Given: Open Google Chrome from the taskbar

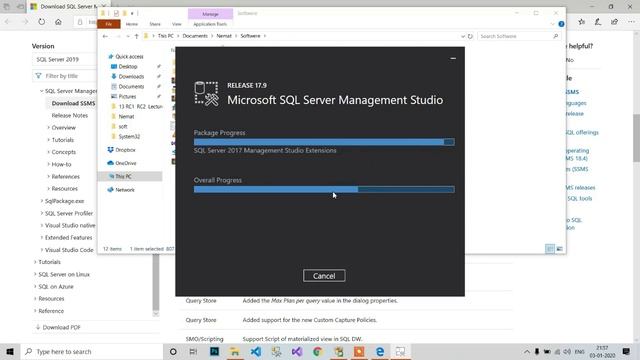Looking at the screenshot, I should coord(318,351).
